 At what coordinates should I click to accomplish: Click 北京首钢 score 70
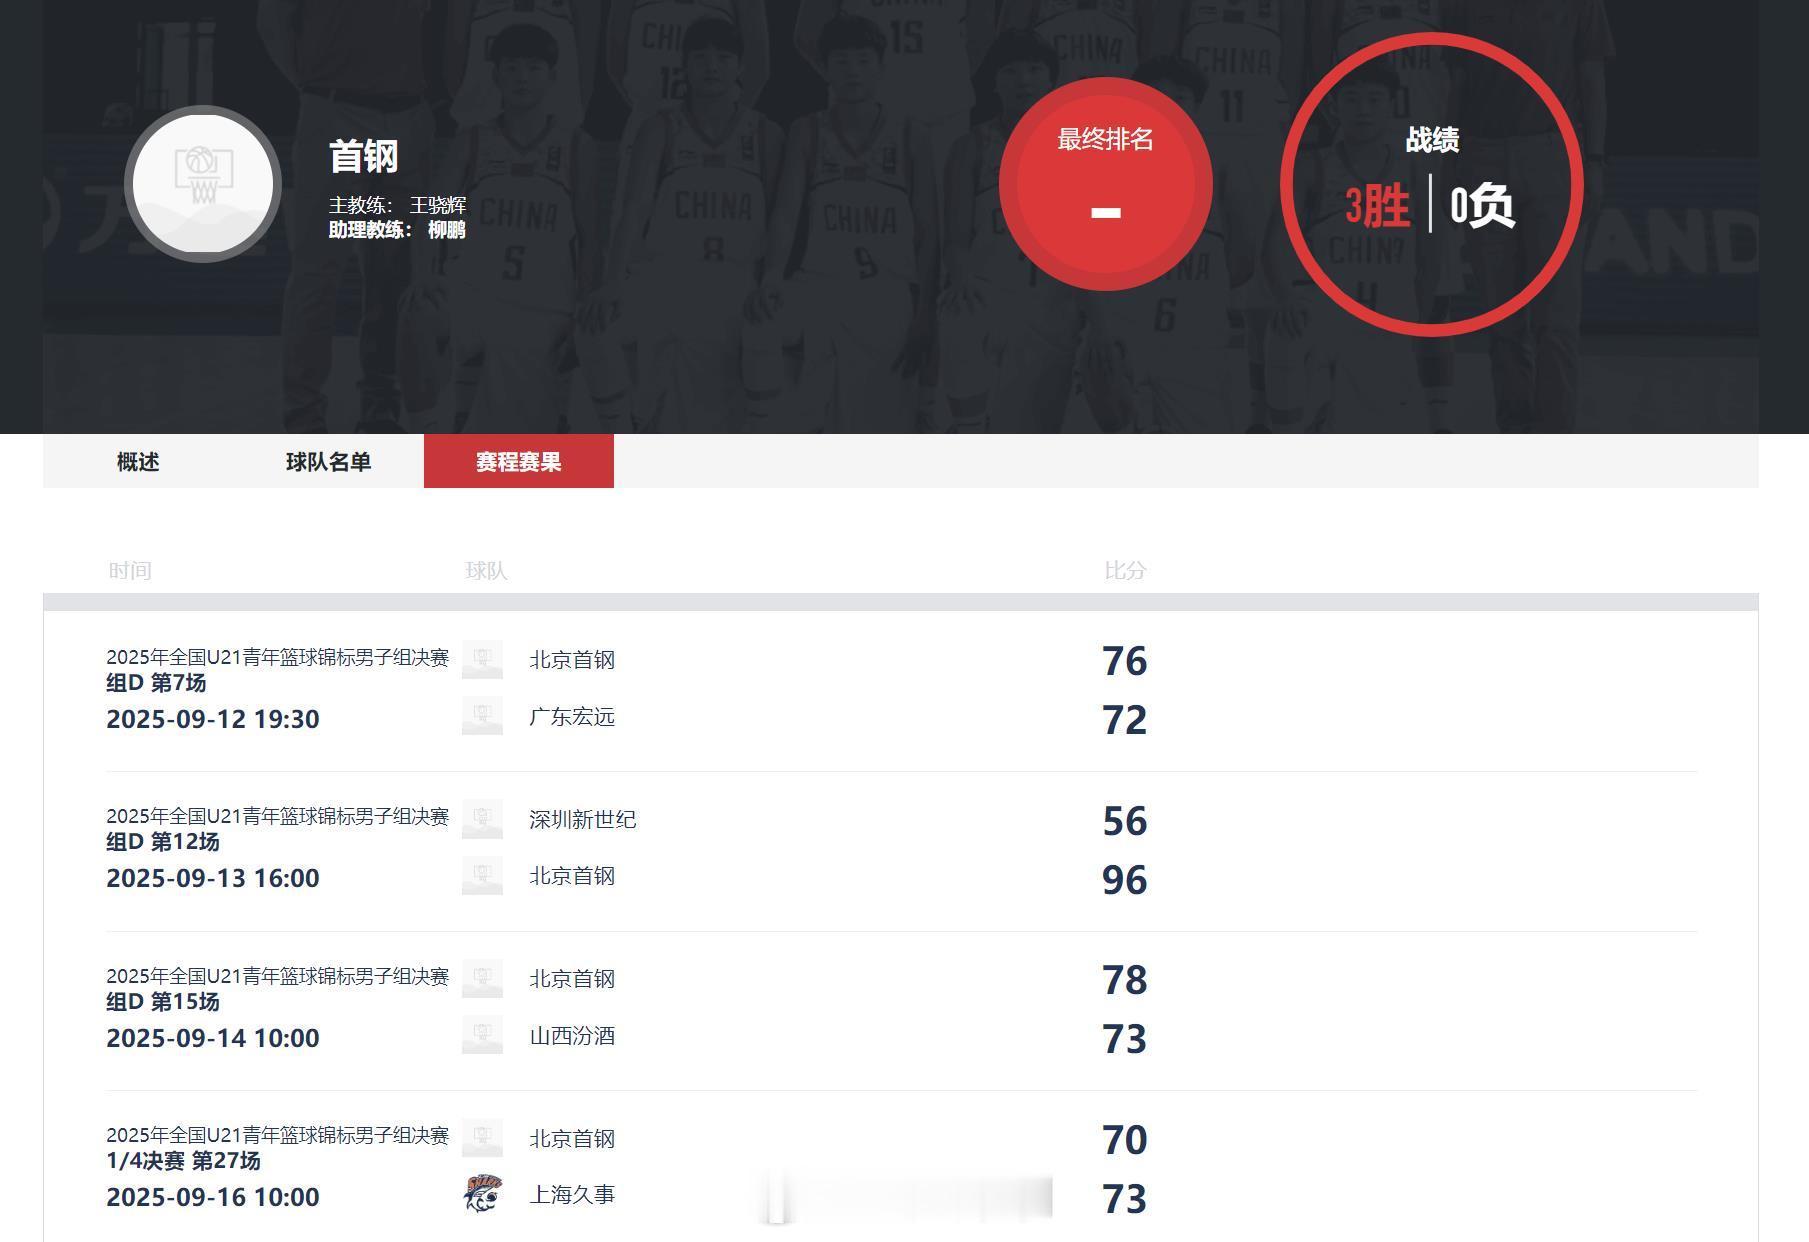click(x=1125, y=1140)
